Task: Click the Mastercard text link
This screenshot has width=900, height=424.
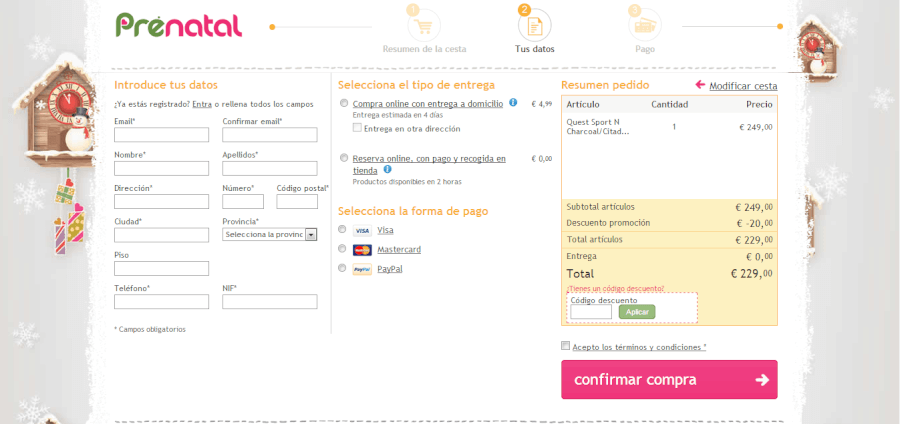Action: click(399, 250)
